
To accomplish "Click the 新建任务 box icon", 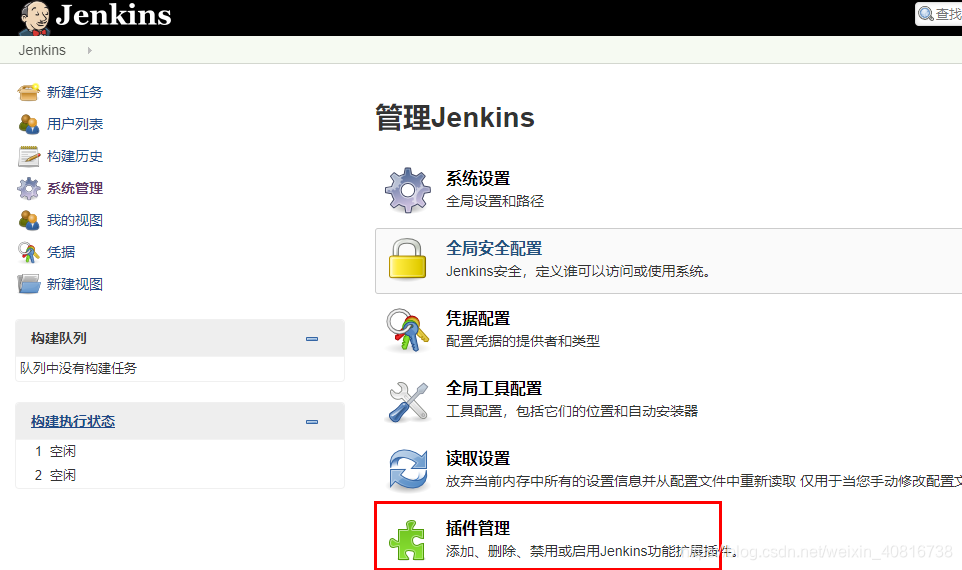I will [28, 92].
